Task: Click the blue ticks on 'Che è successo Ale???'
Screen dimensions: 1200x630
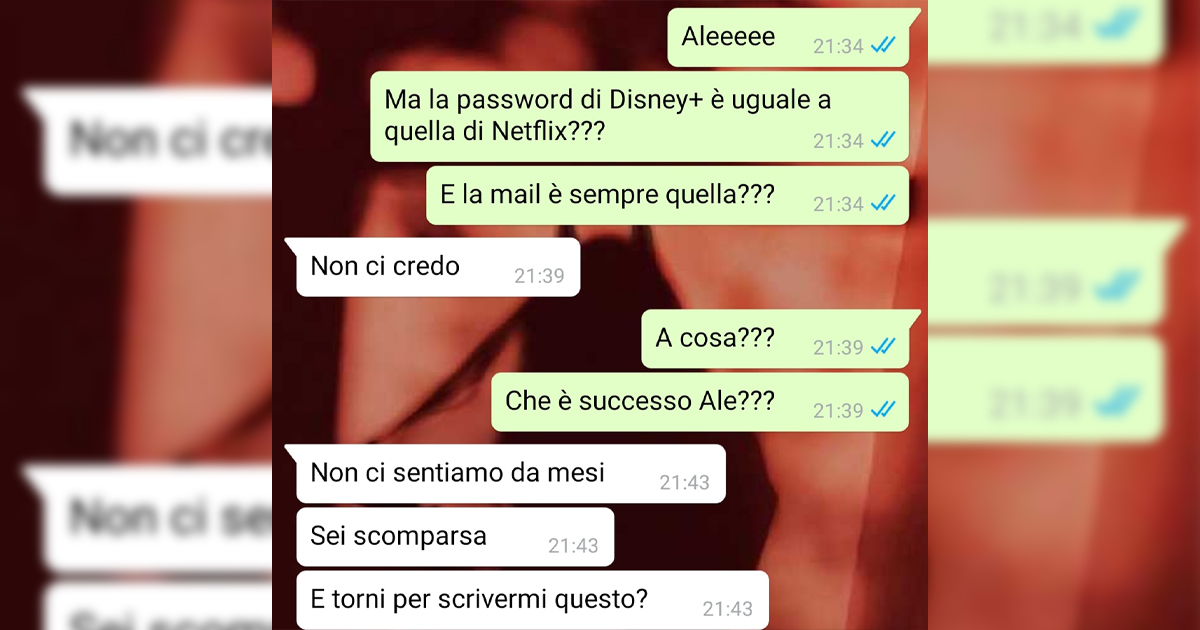Action: pos(882,410)
